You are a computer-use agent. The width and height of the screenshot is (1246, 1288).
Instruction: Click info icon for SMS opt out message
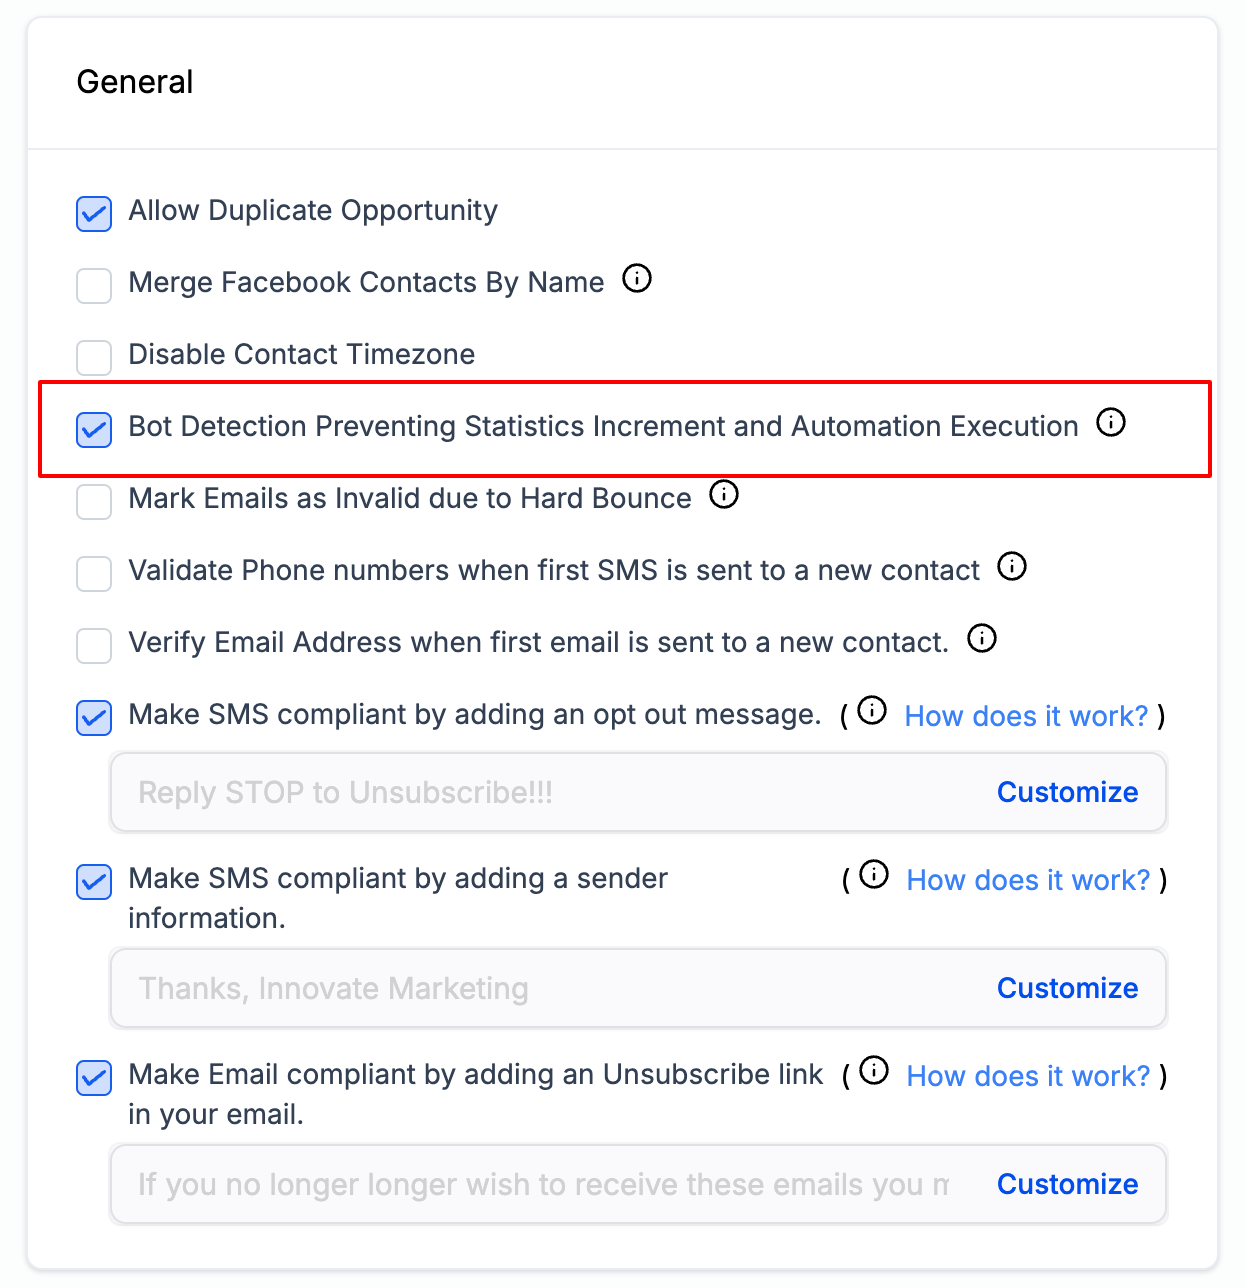pyautogui.click(x=872, y=710)
